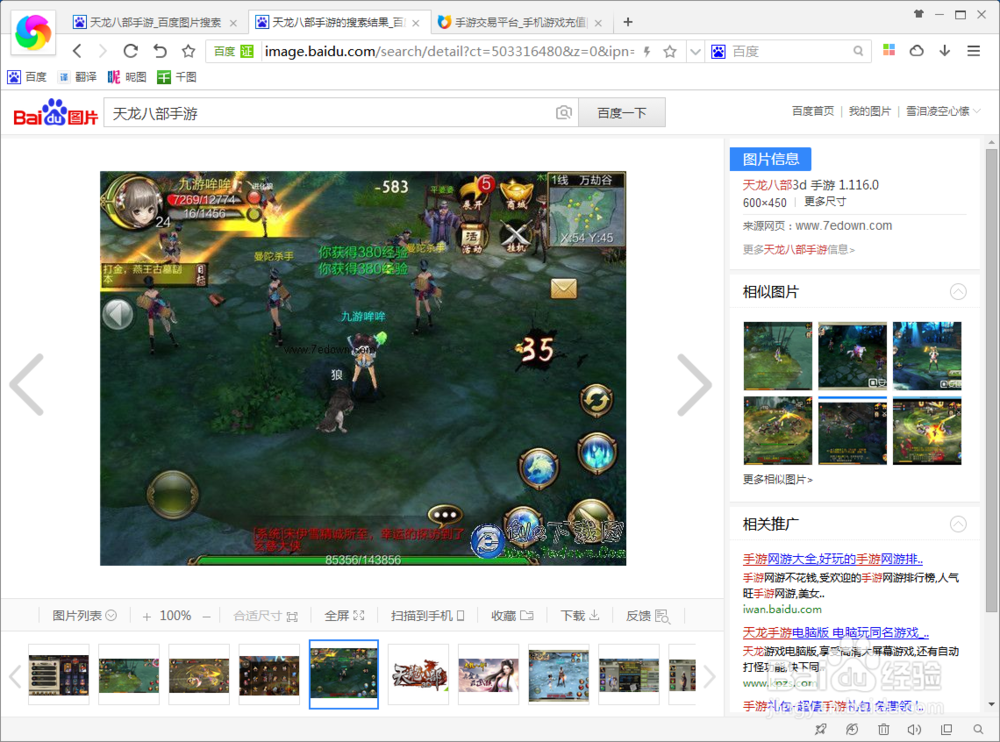Click the main game screenshot image
The width and height of the screenshot is (1000, 742).
(363, 368)
